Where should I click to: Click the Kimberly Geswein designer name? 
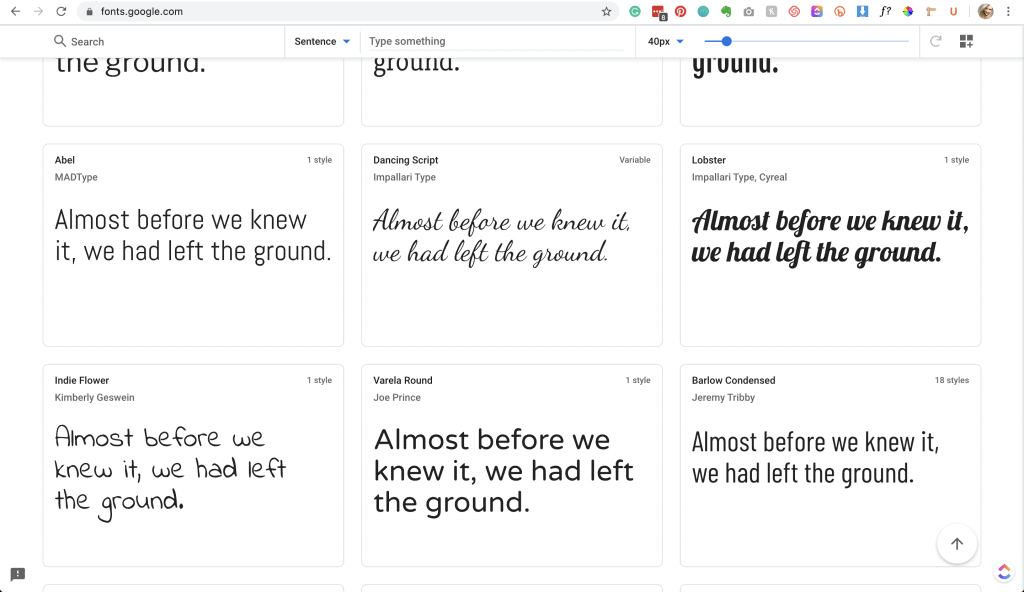95,397
